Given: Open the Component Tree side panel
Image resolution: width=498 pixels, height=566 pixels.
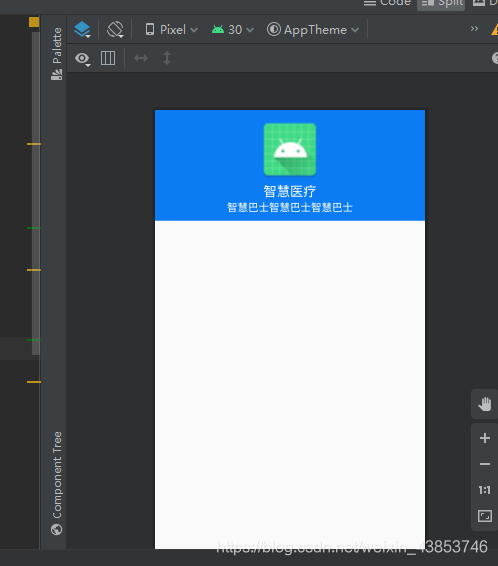Looking at the screenshot, I should pos(57,483).
